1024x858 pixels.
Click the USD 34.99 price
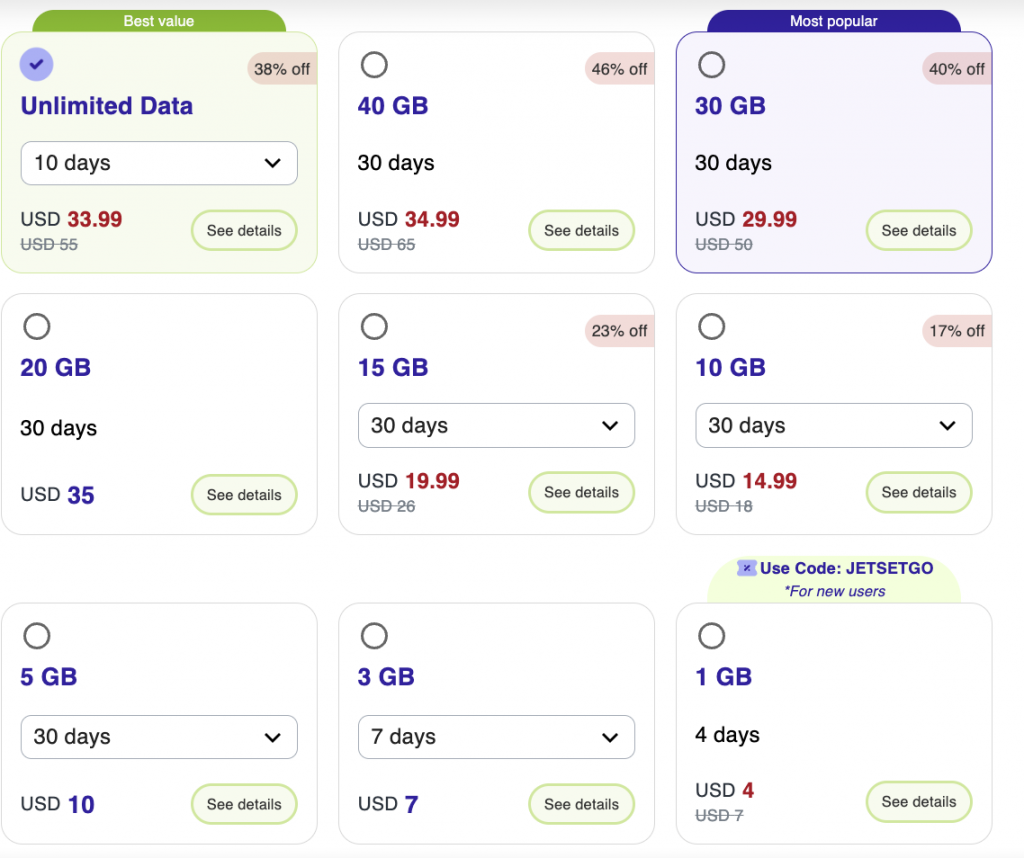(409, 219)
